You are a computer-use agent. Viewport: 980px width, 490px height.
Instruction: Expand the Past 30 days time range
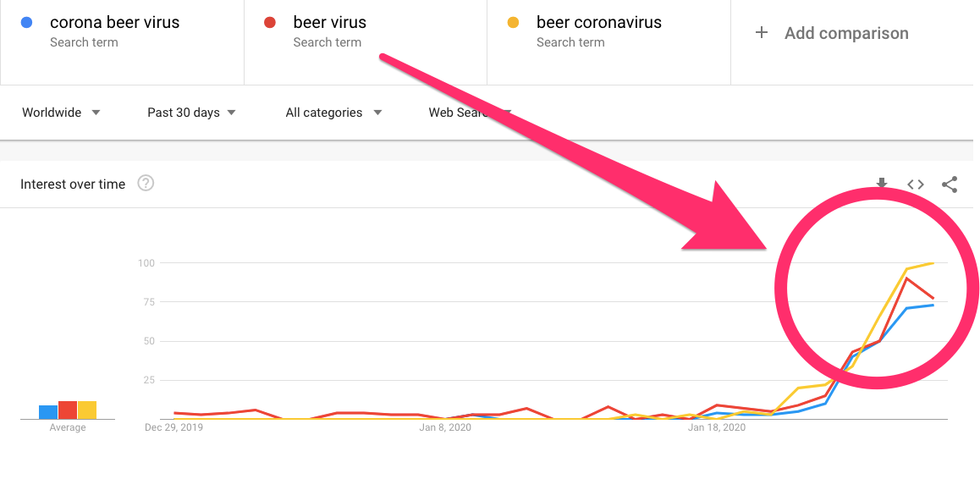tap(191, 113)
